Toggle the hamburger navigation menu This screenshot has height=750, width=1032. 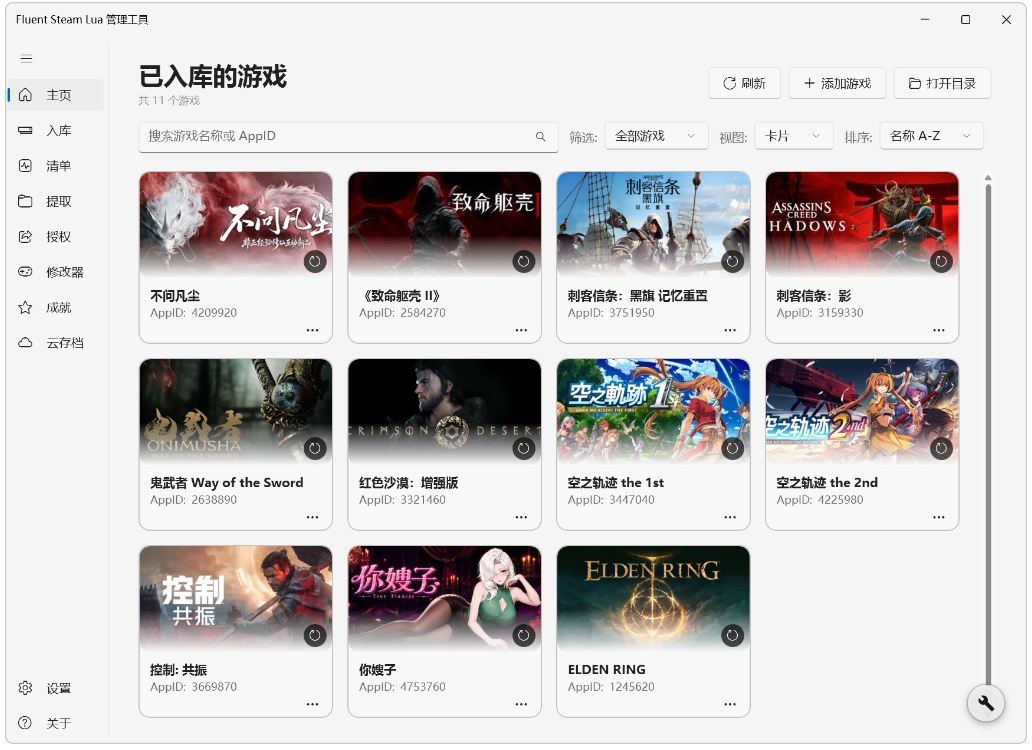[x=26, y=59]
